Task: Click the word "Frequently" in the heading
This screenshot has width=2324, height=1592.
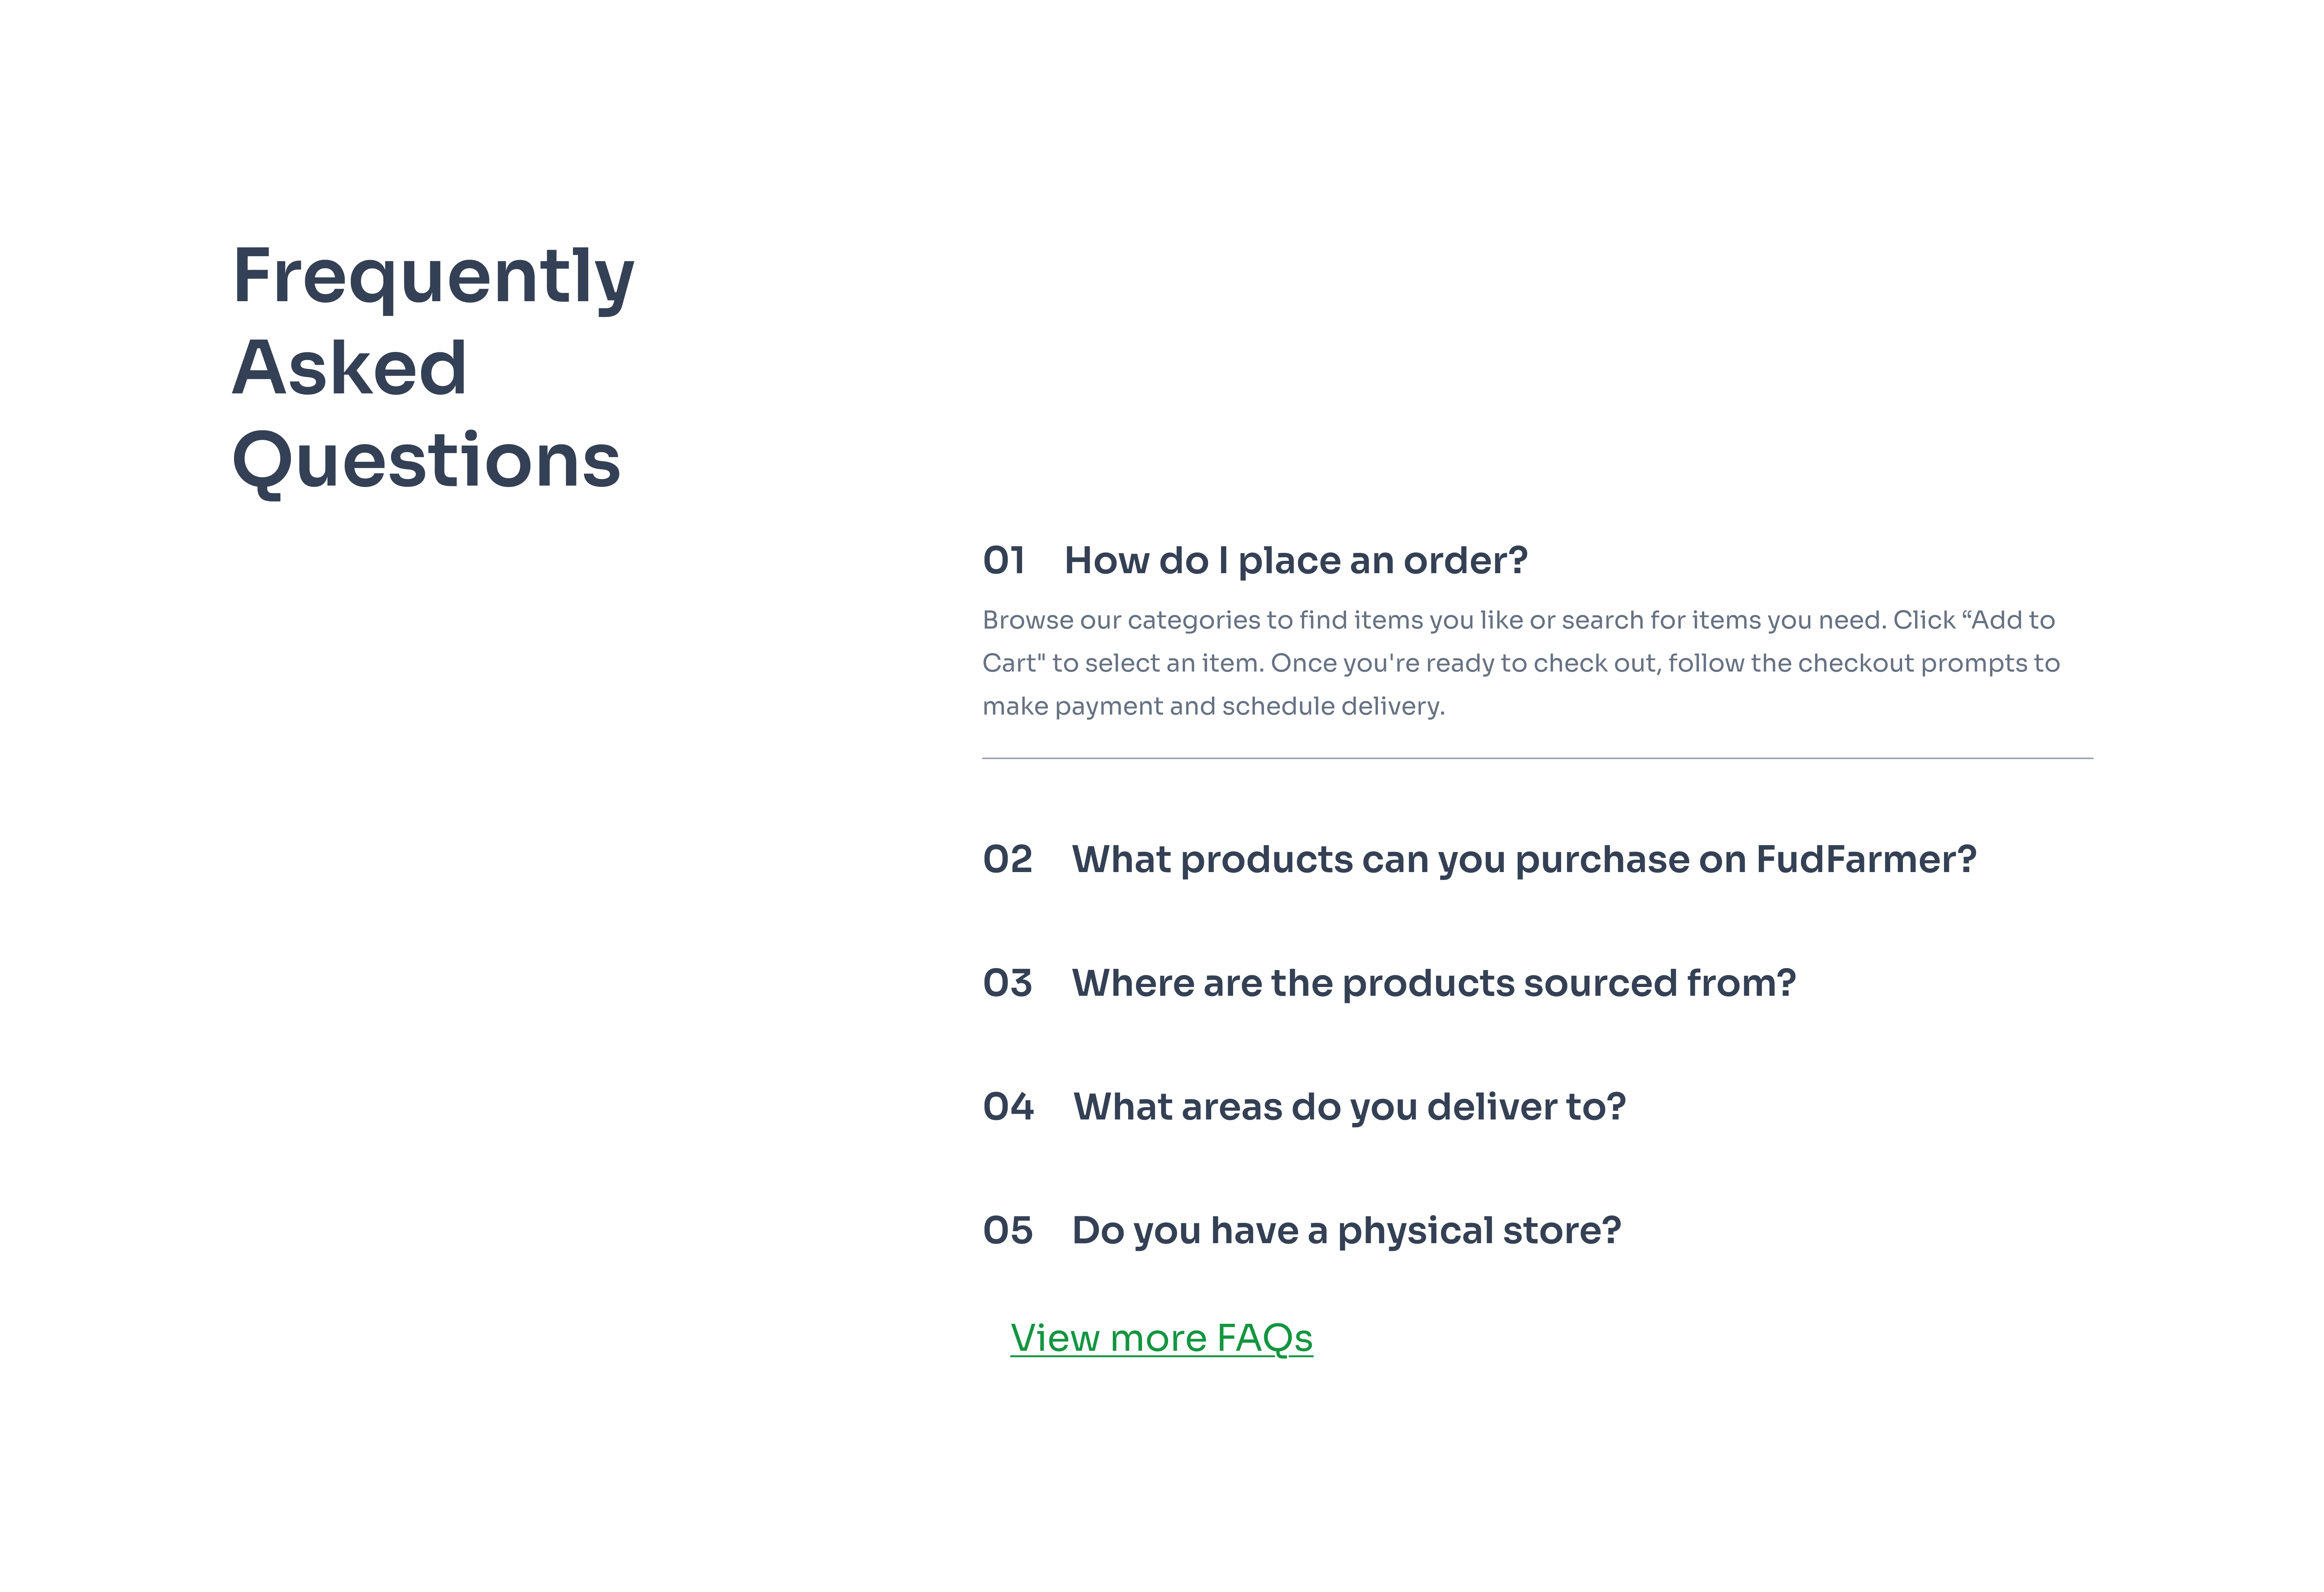Action: pyautogui.click(x=433, y=277)
